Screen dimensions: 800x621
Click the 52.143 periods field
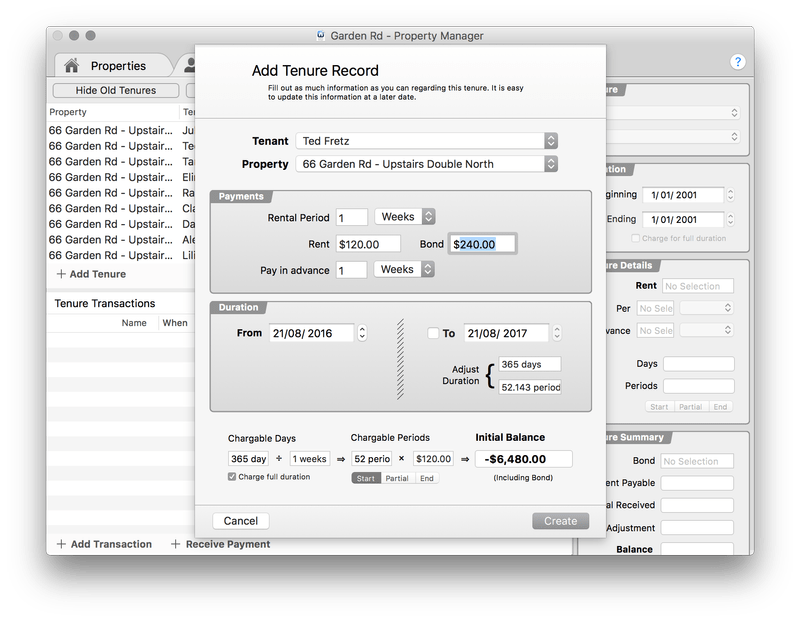click(530, 387)
